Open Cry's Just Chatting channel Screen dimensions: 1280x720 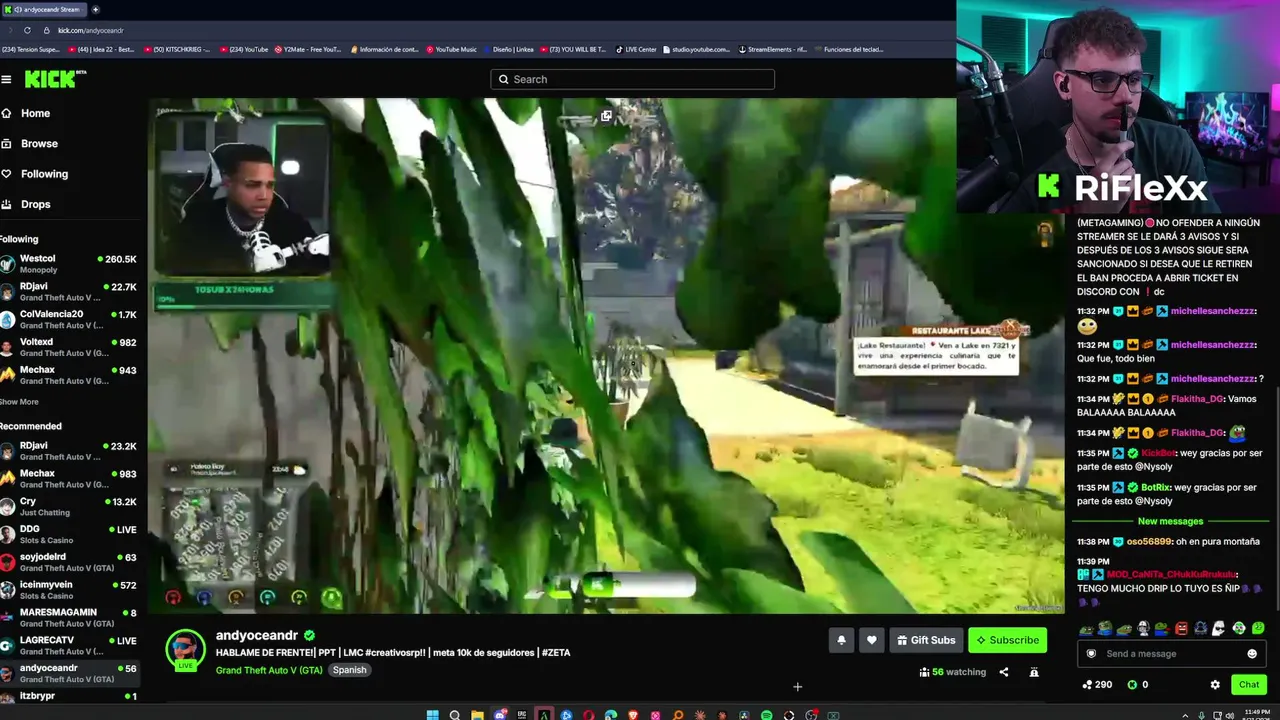68,507
